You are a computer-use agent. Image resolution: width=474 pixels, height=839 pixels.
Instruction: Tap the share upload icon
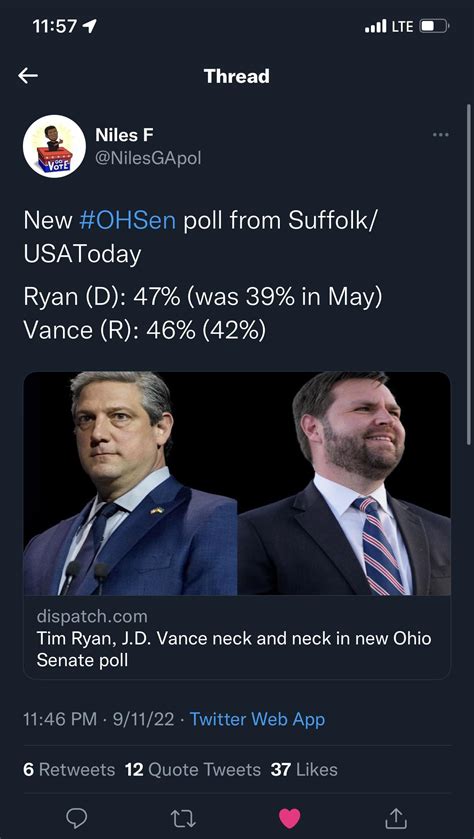[x=396, y=818]
